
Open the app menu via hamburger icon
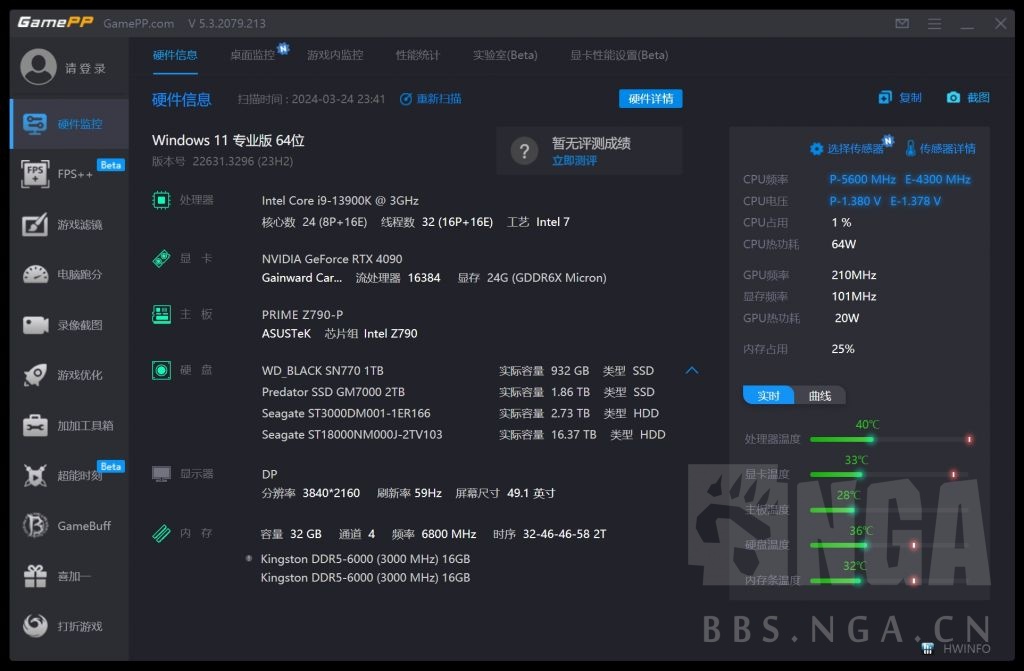933,22
